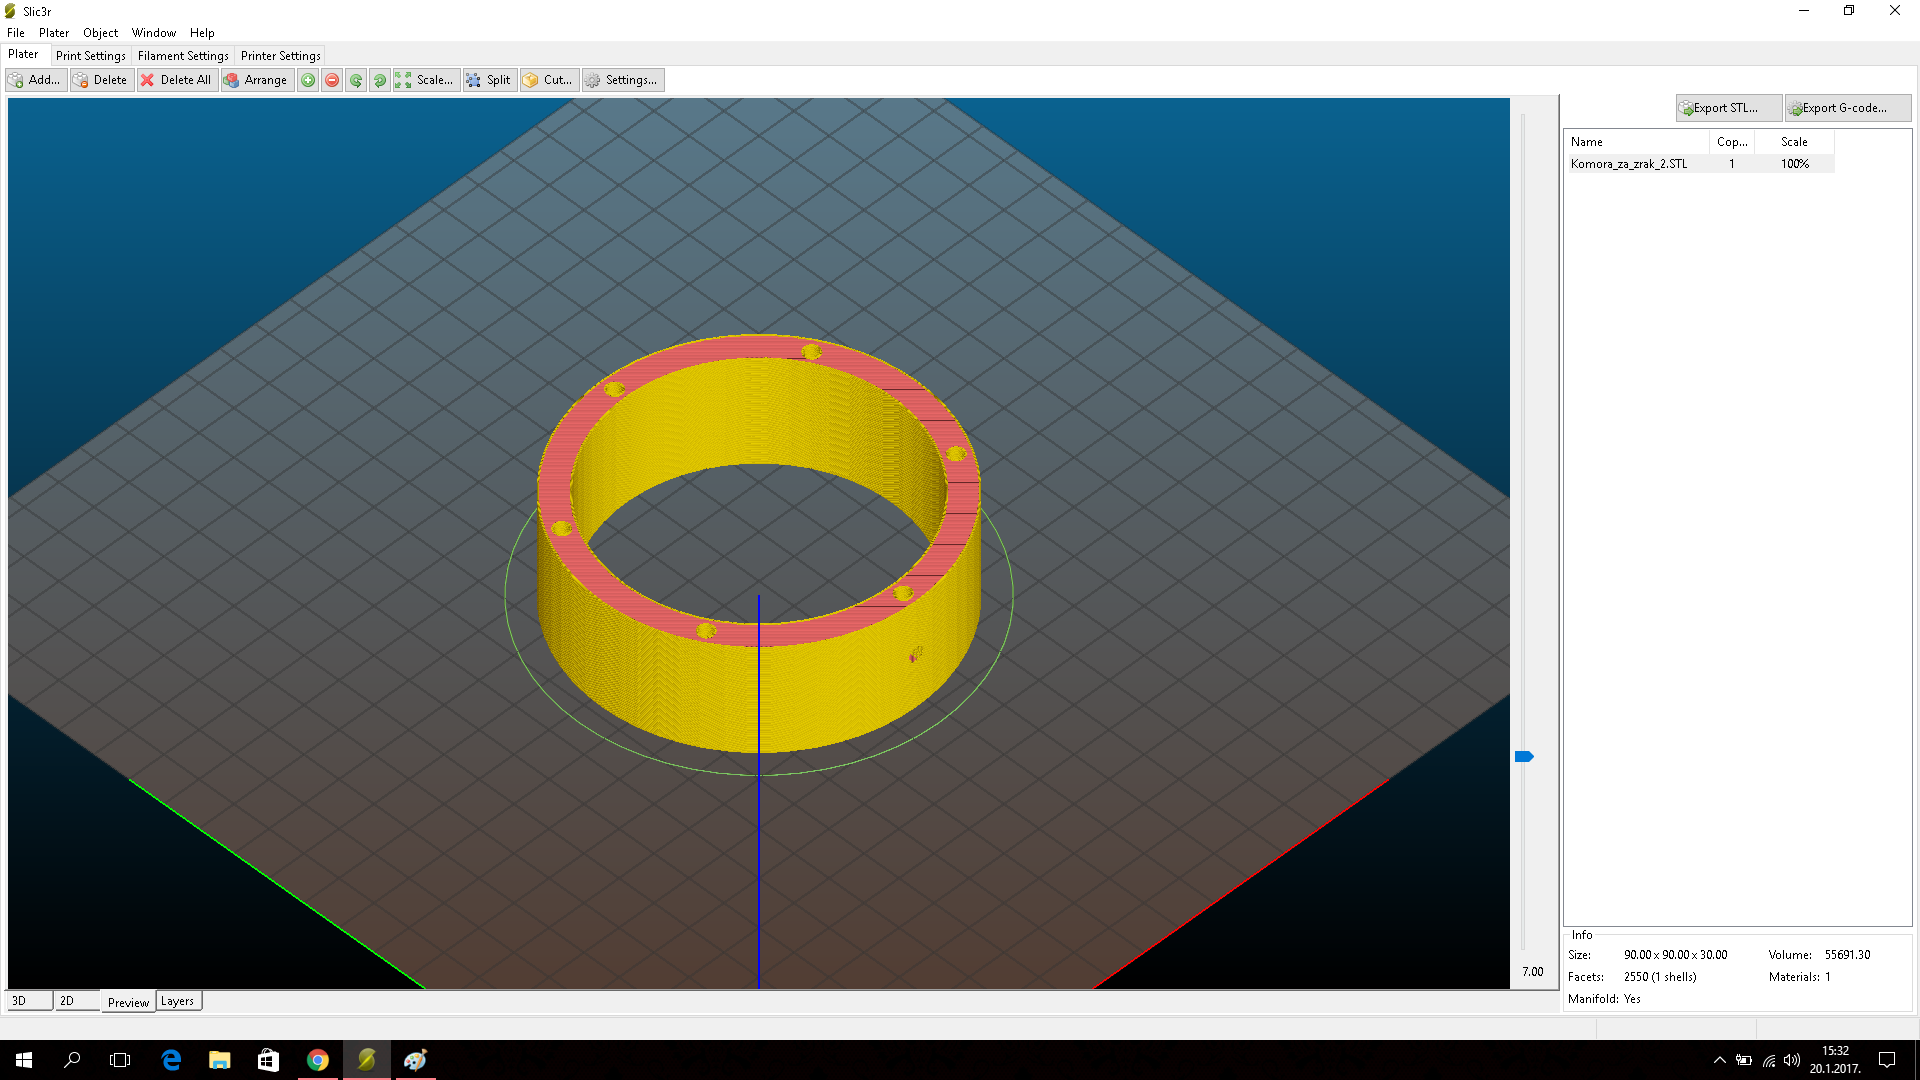Select the Plater tab
The height and width of the screenshot is (1080, 1920).
coord(24,55)
